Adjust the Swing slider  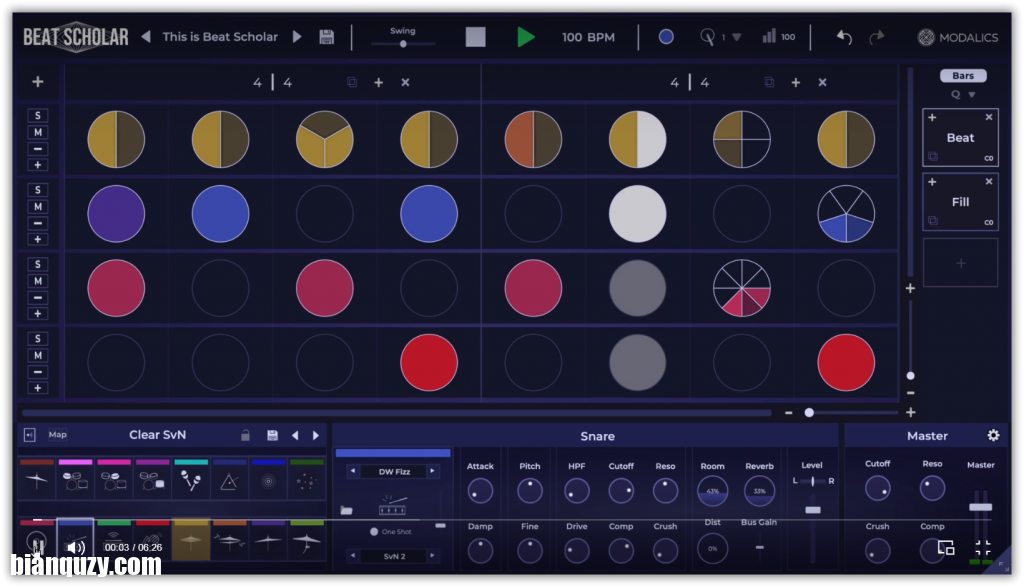point(403,44)
